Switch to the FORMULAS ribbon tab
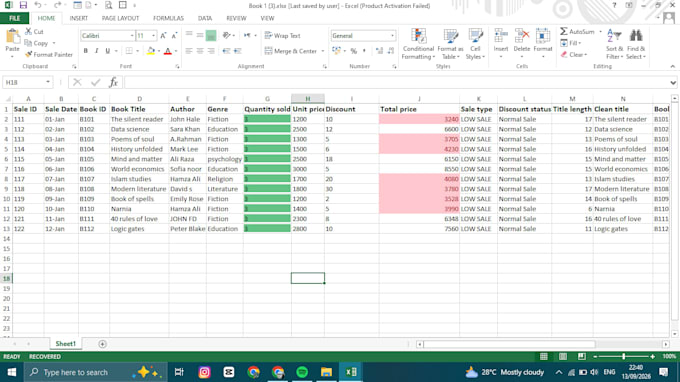 click(168, 18)
